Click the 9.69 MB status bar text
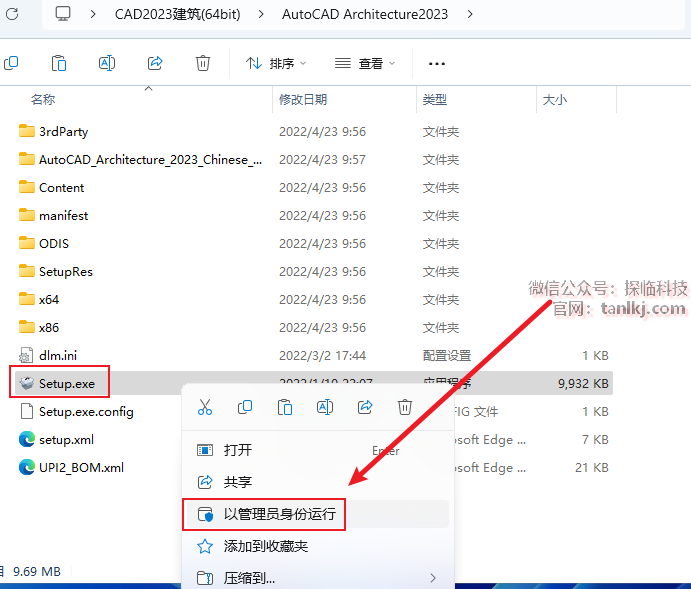Screen dimensions: 691x589 click(37, 571)
